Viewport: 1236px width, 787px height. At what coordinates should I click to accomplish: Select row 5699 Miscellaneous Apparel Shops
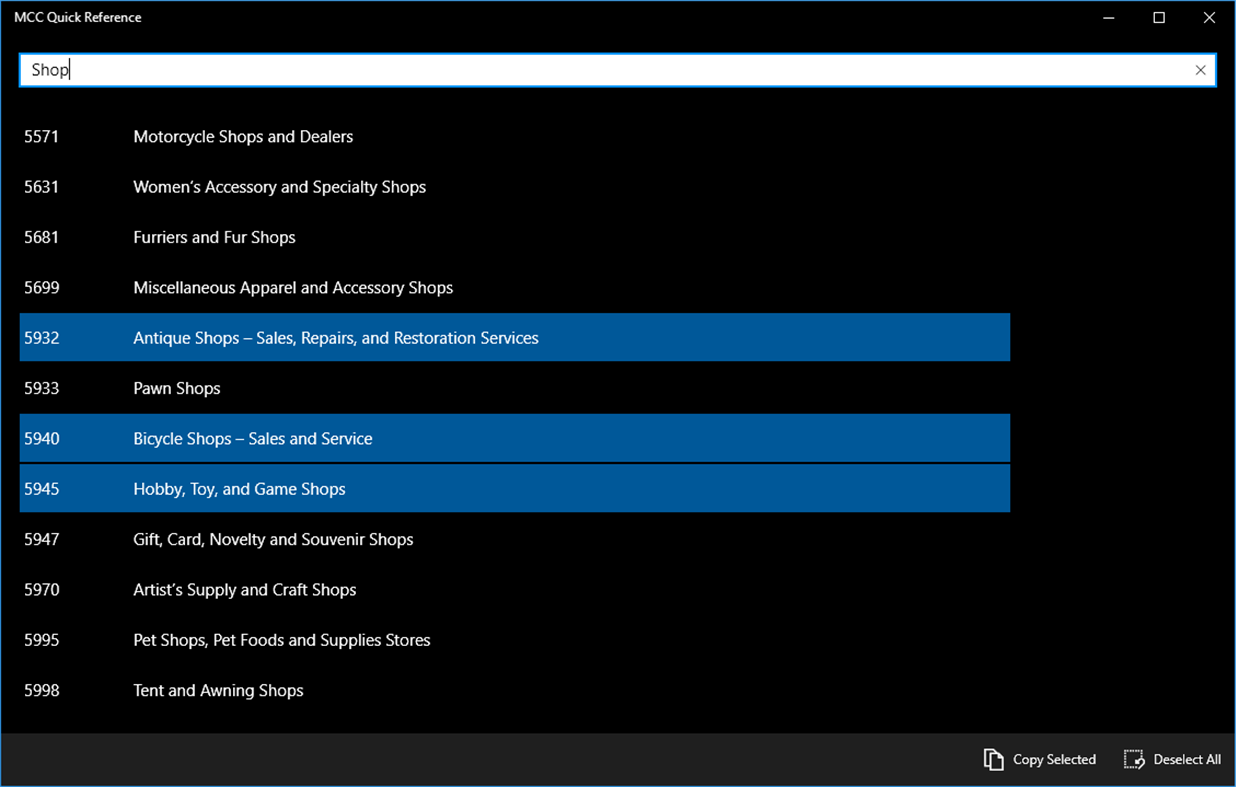pyautogui.click(x=400, y=287)
